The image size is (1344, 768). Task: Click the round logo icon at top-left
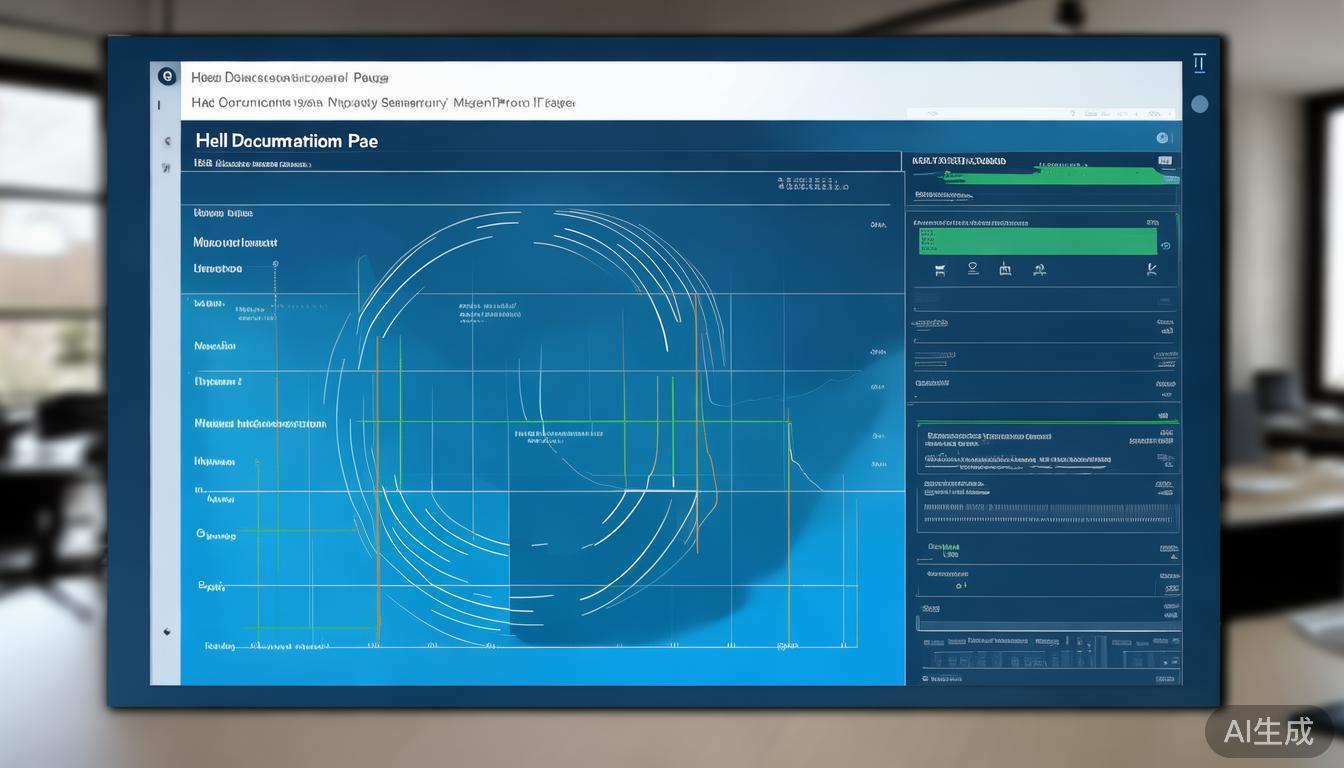[x=166, y=76]
